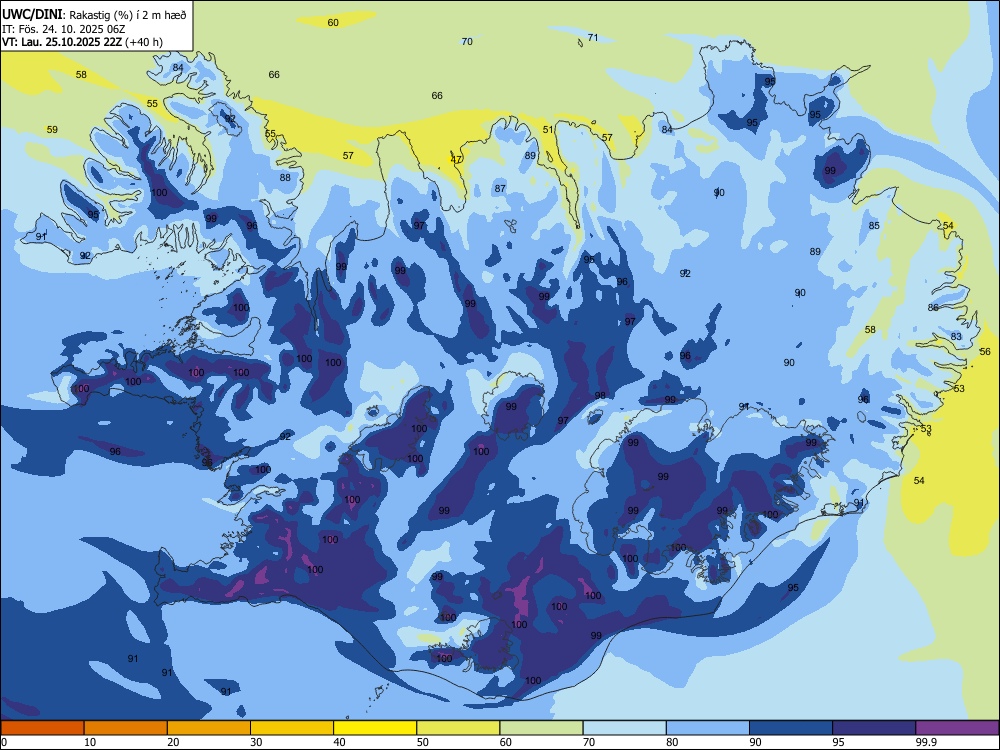Click the 'UWC/DINI' title text

(32, 15)
